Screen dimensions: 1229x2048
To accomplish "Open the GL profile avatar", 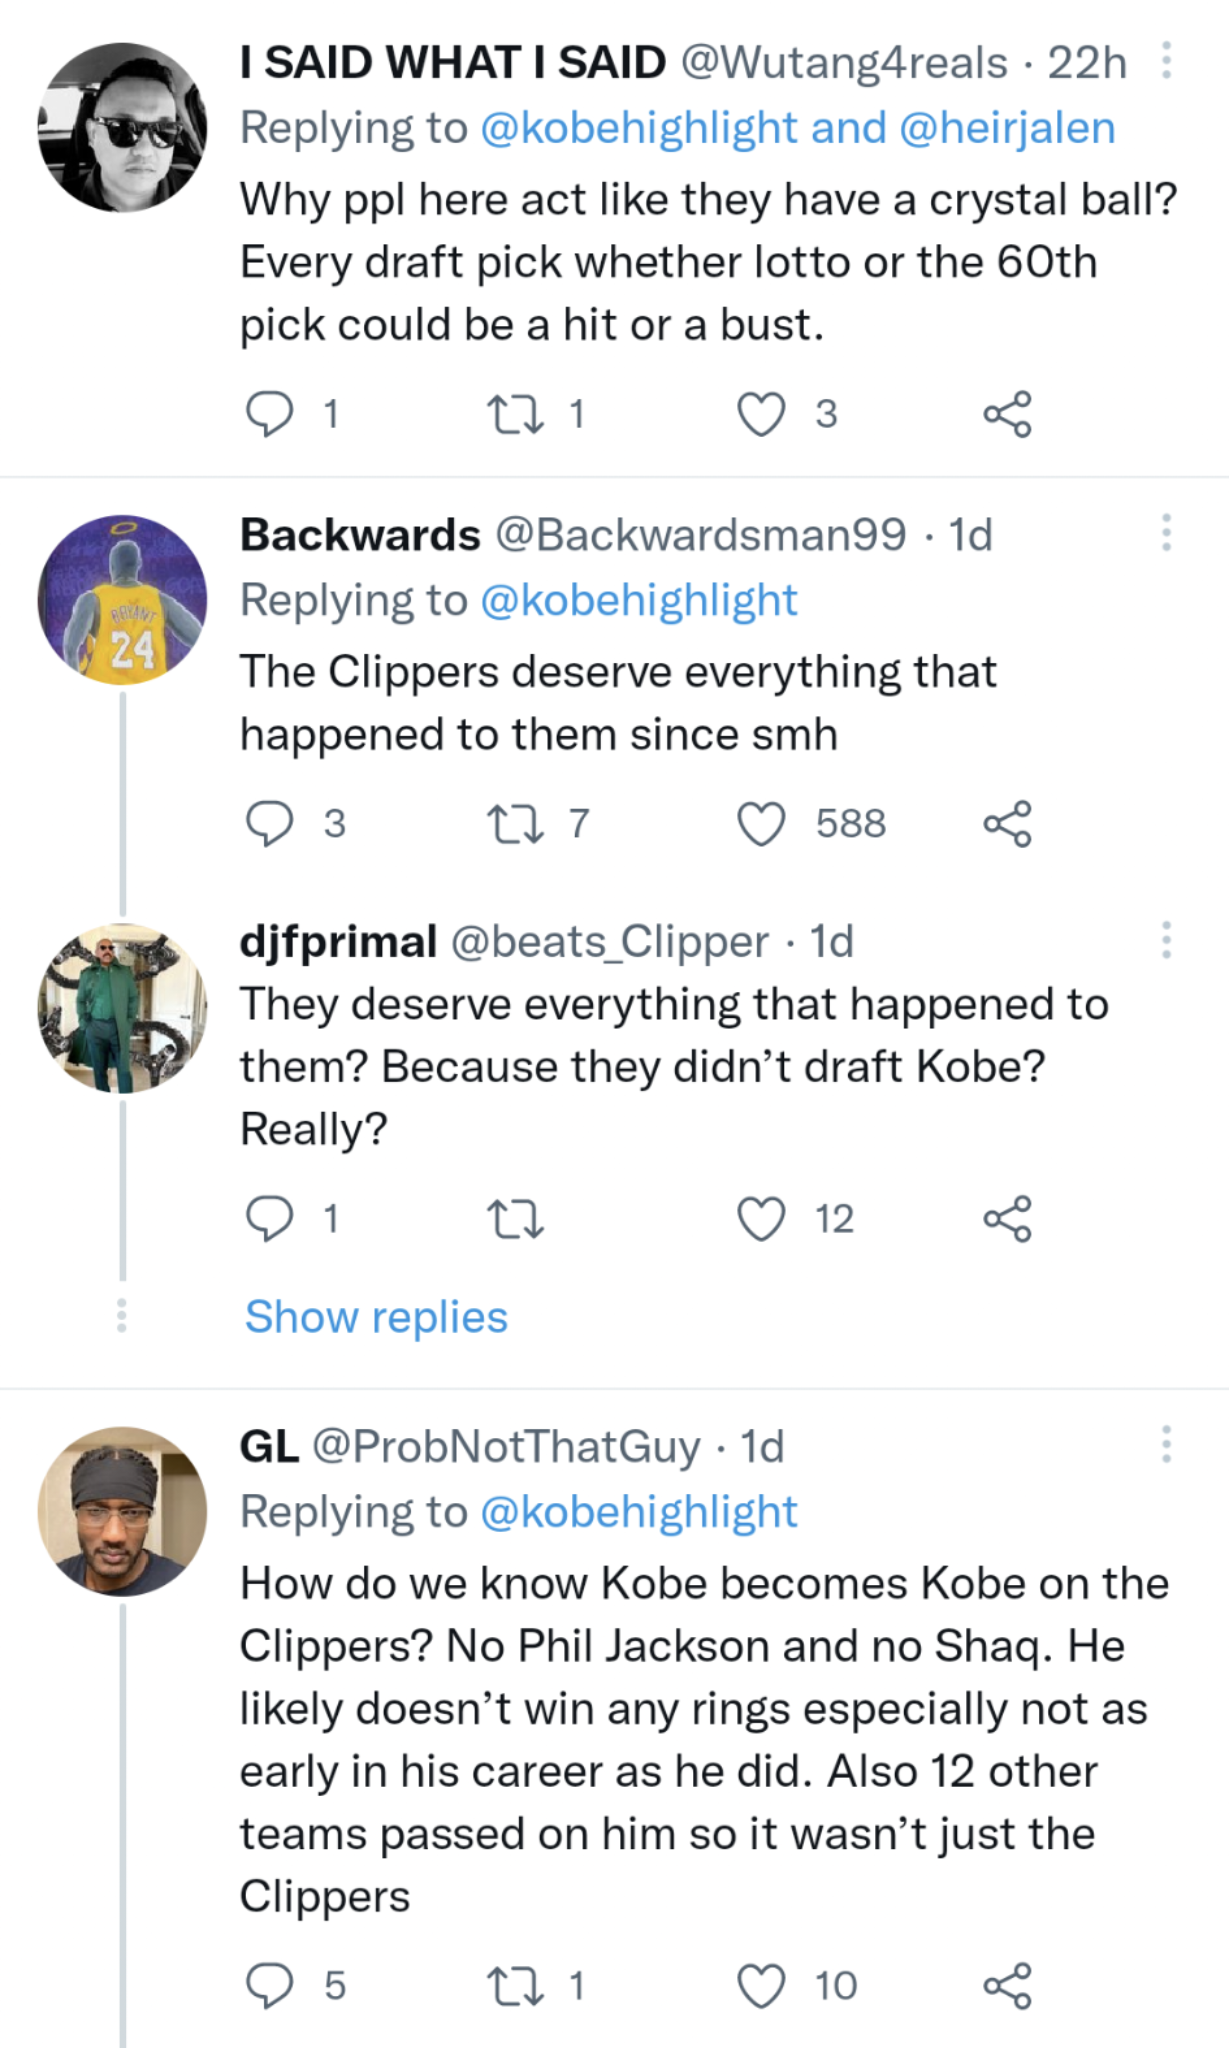I will click(x=122, y=1511).
